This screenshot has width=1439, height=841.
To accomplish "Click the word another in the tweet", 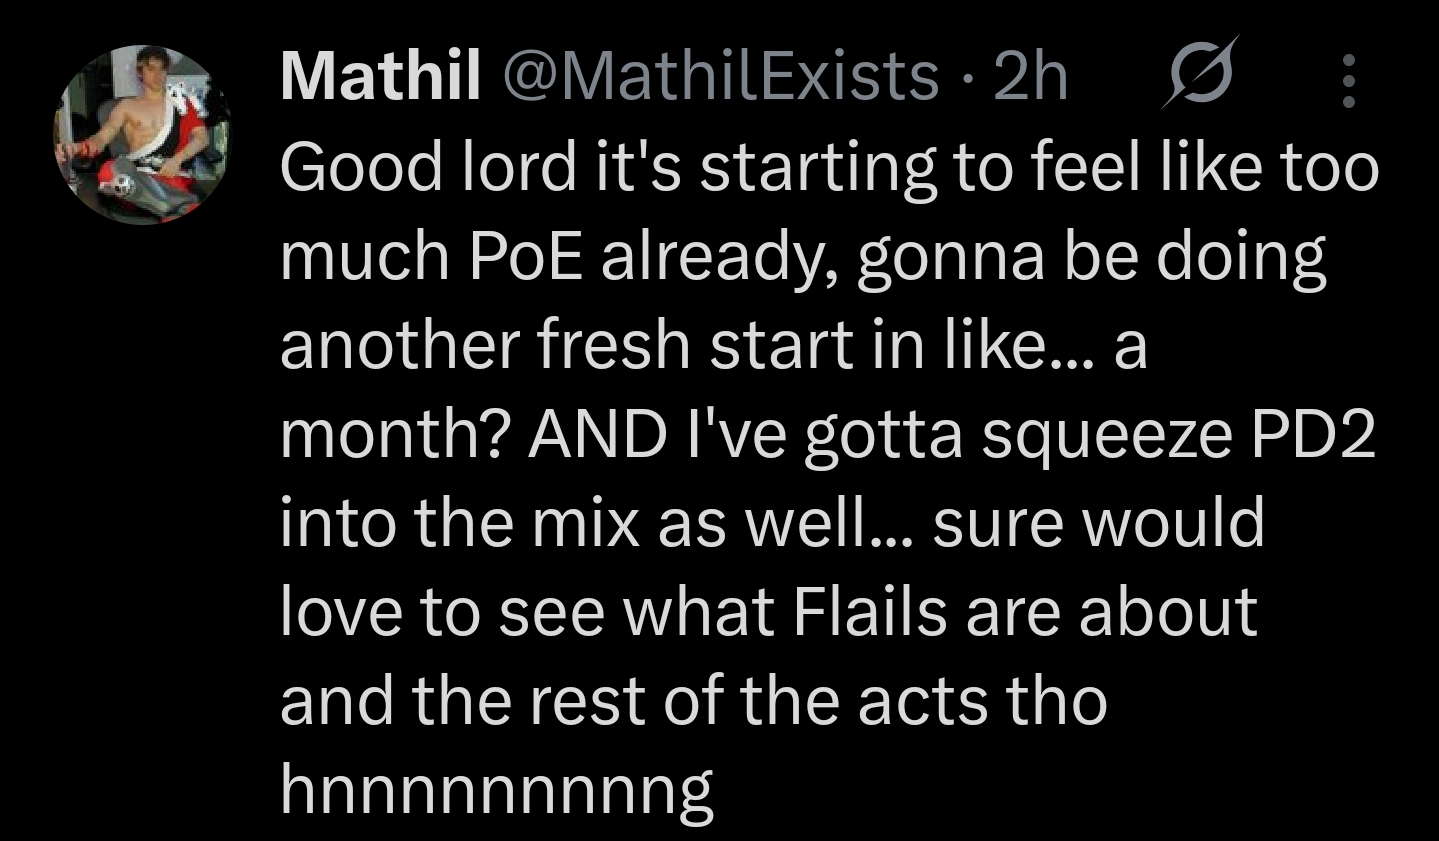I will pos(399,344).
